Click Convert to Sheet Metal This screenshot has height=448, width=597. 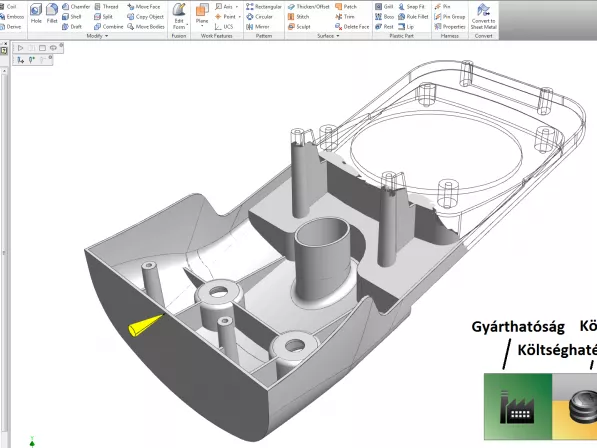pyautogui.click(x=484, y=16)
